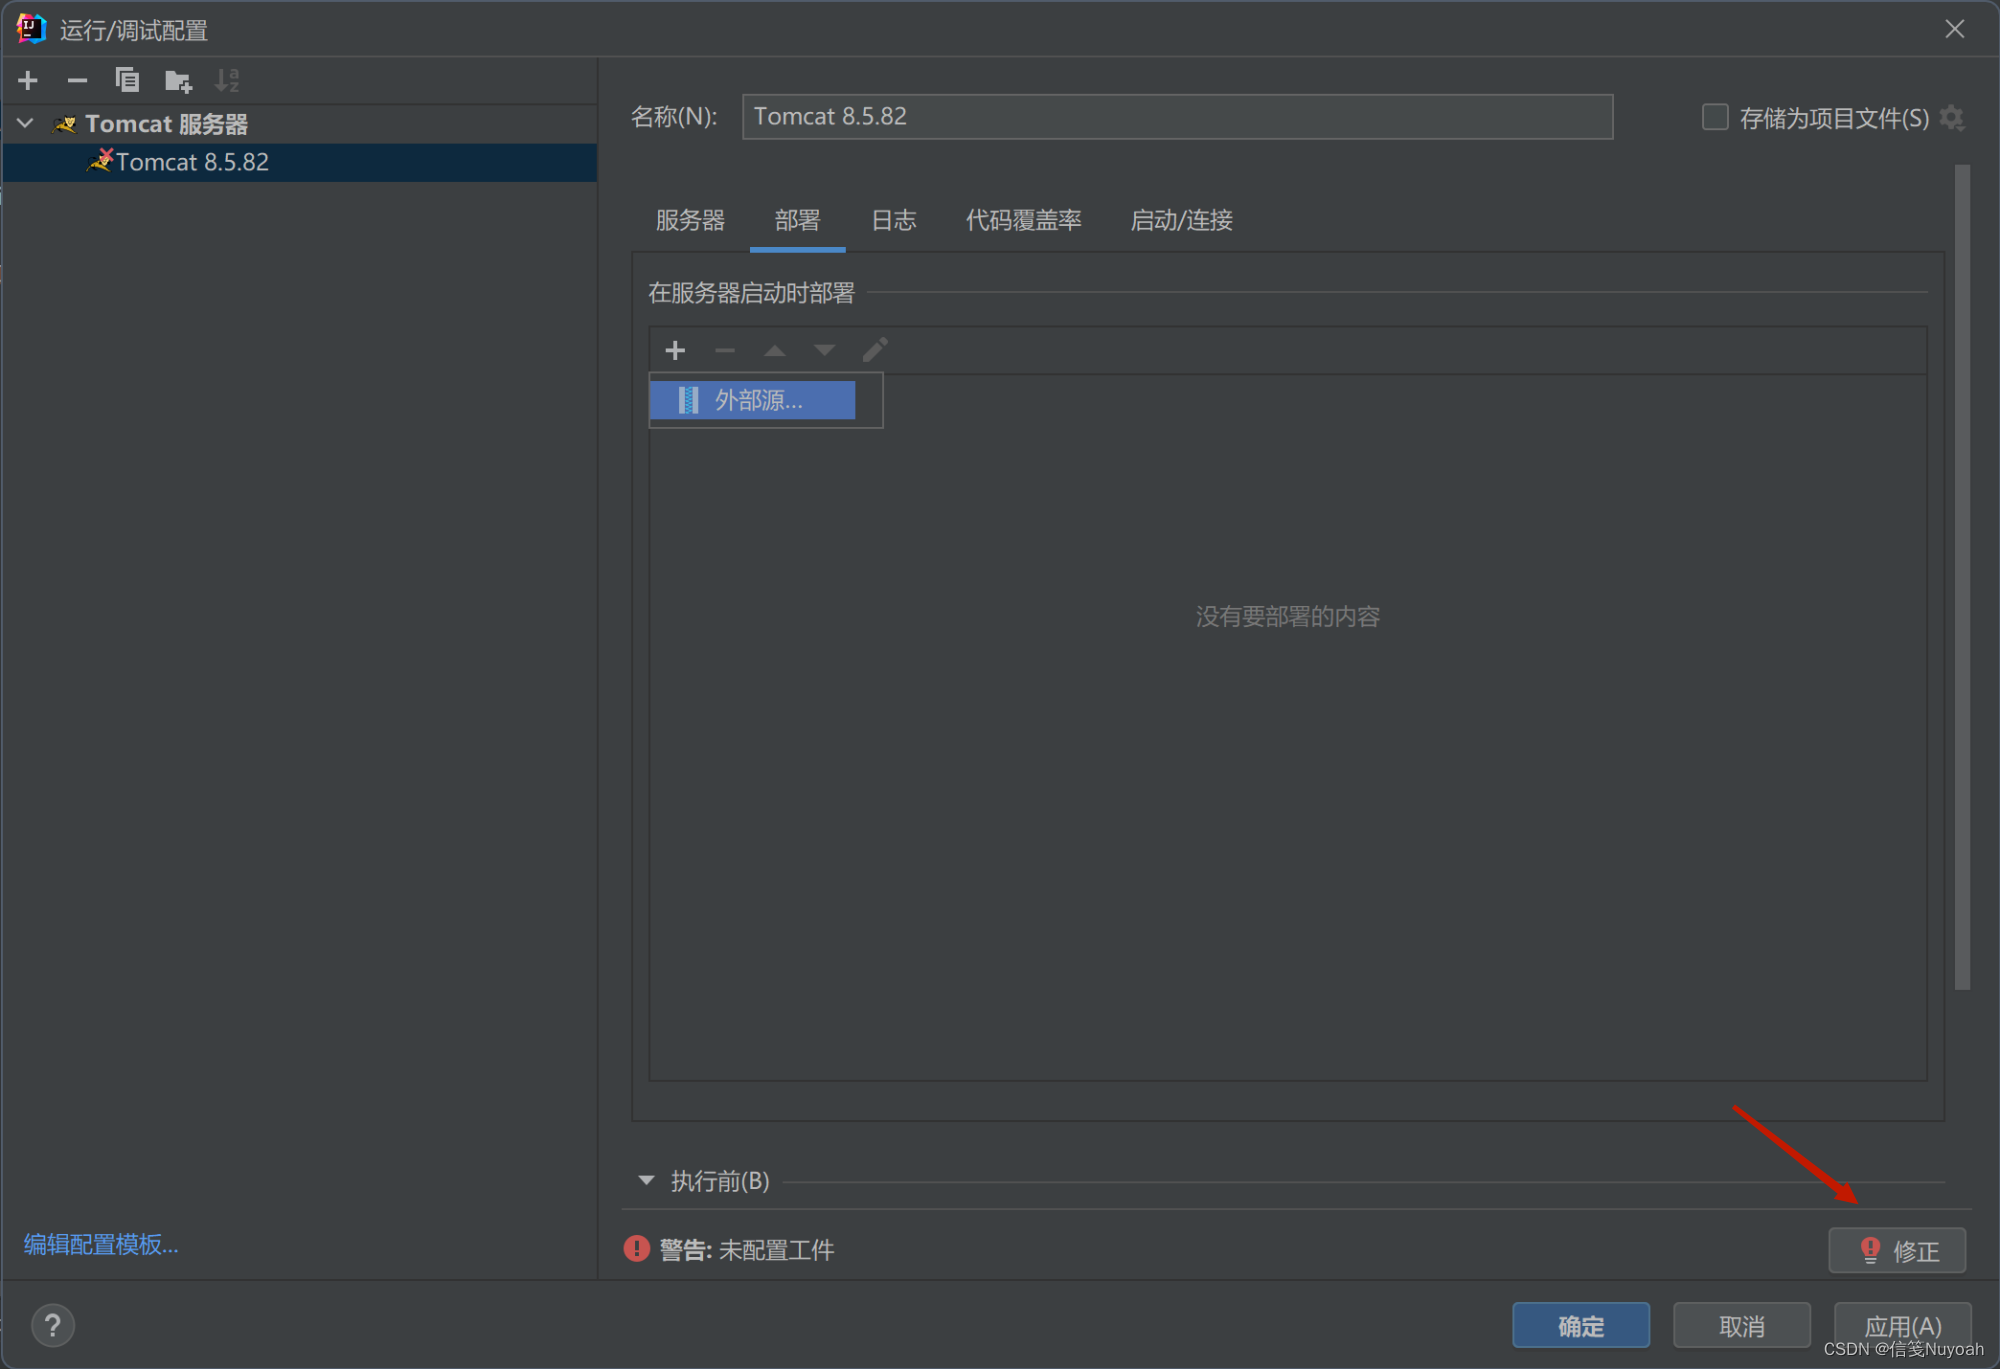This screenshot has width=2000, height=1369.
Task: Click the 修正 fix button
Action: pyautogui.click(x=1897, y=1250)
